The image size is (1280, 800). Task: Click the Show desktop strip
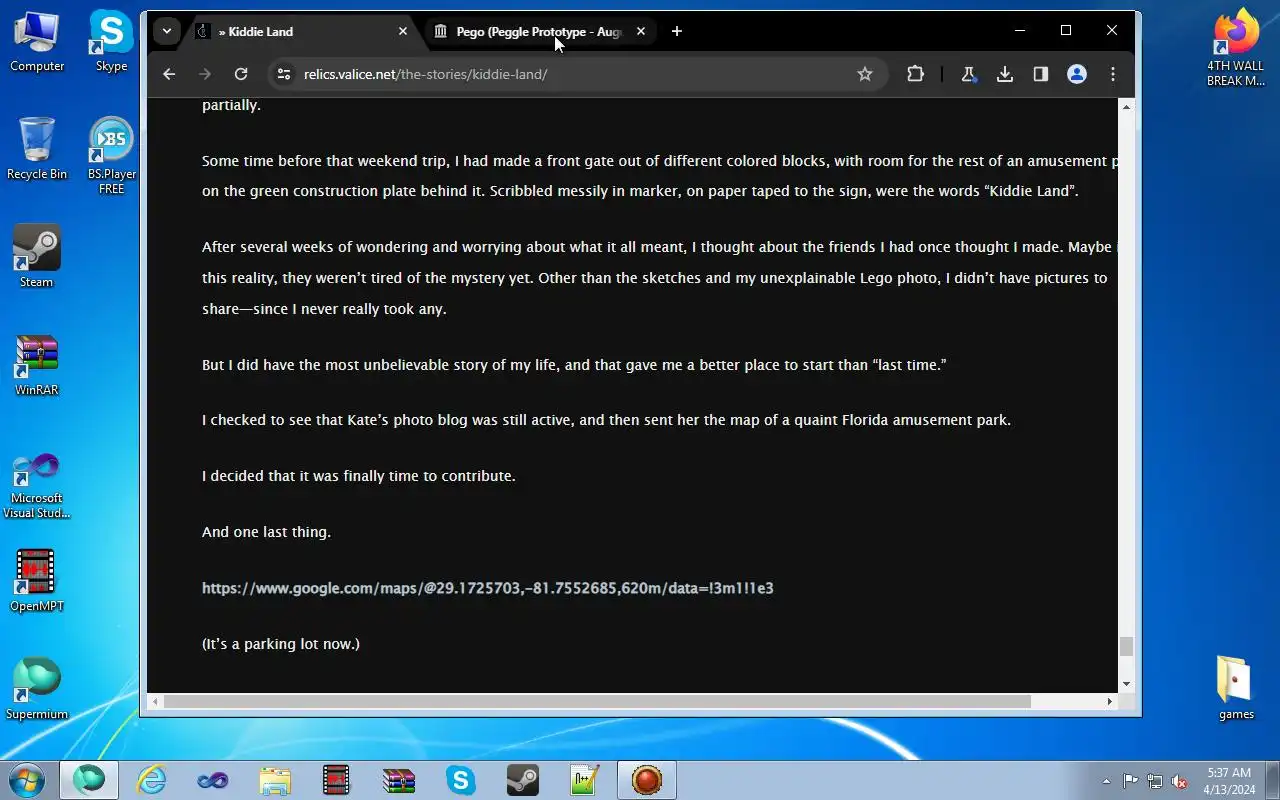(x=1273, y=780)
